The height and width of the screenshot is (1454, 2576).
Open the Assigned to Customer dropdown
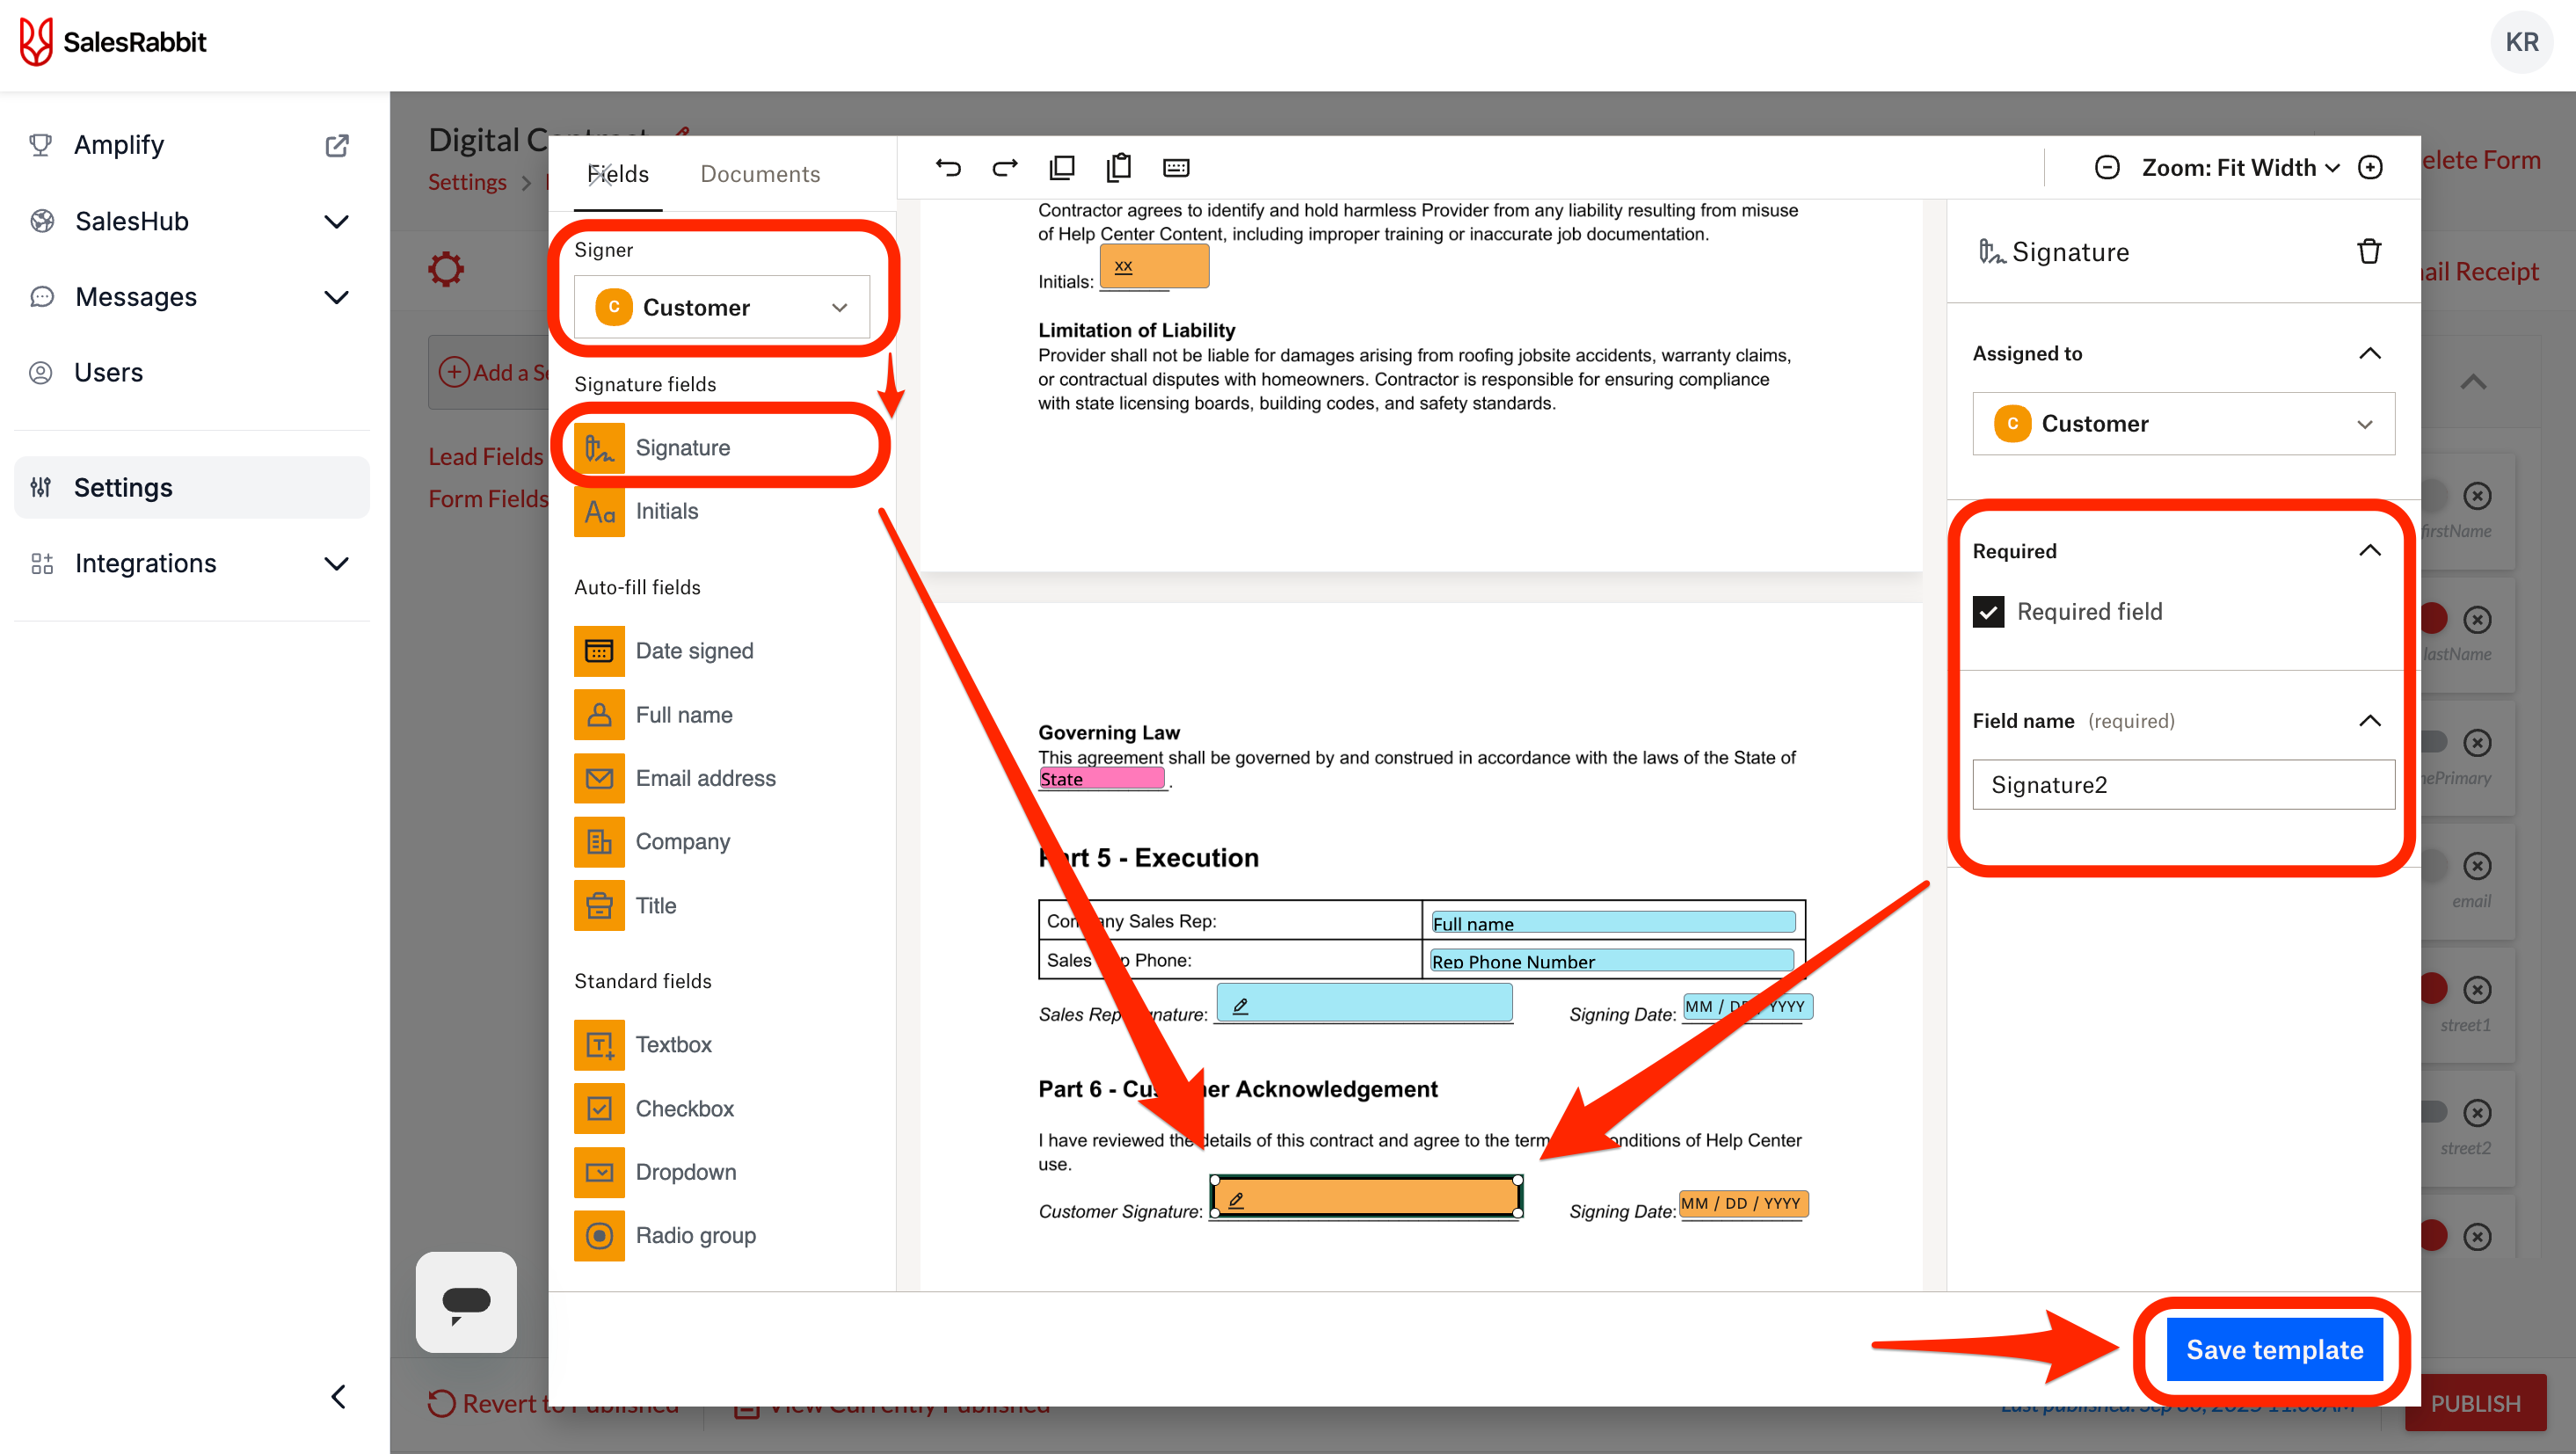2183,423
